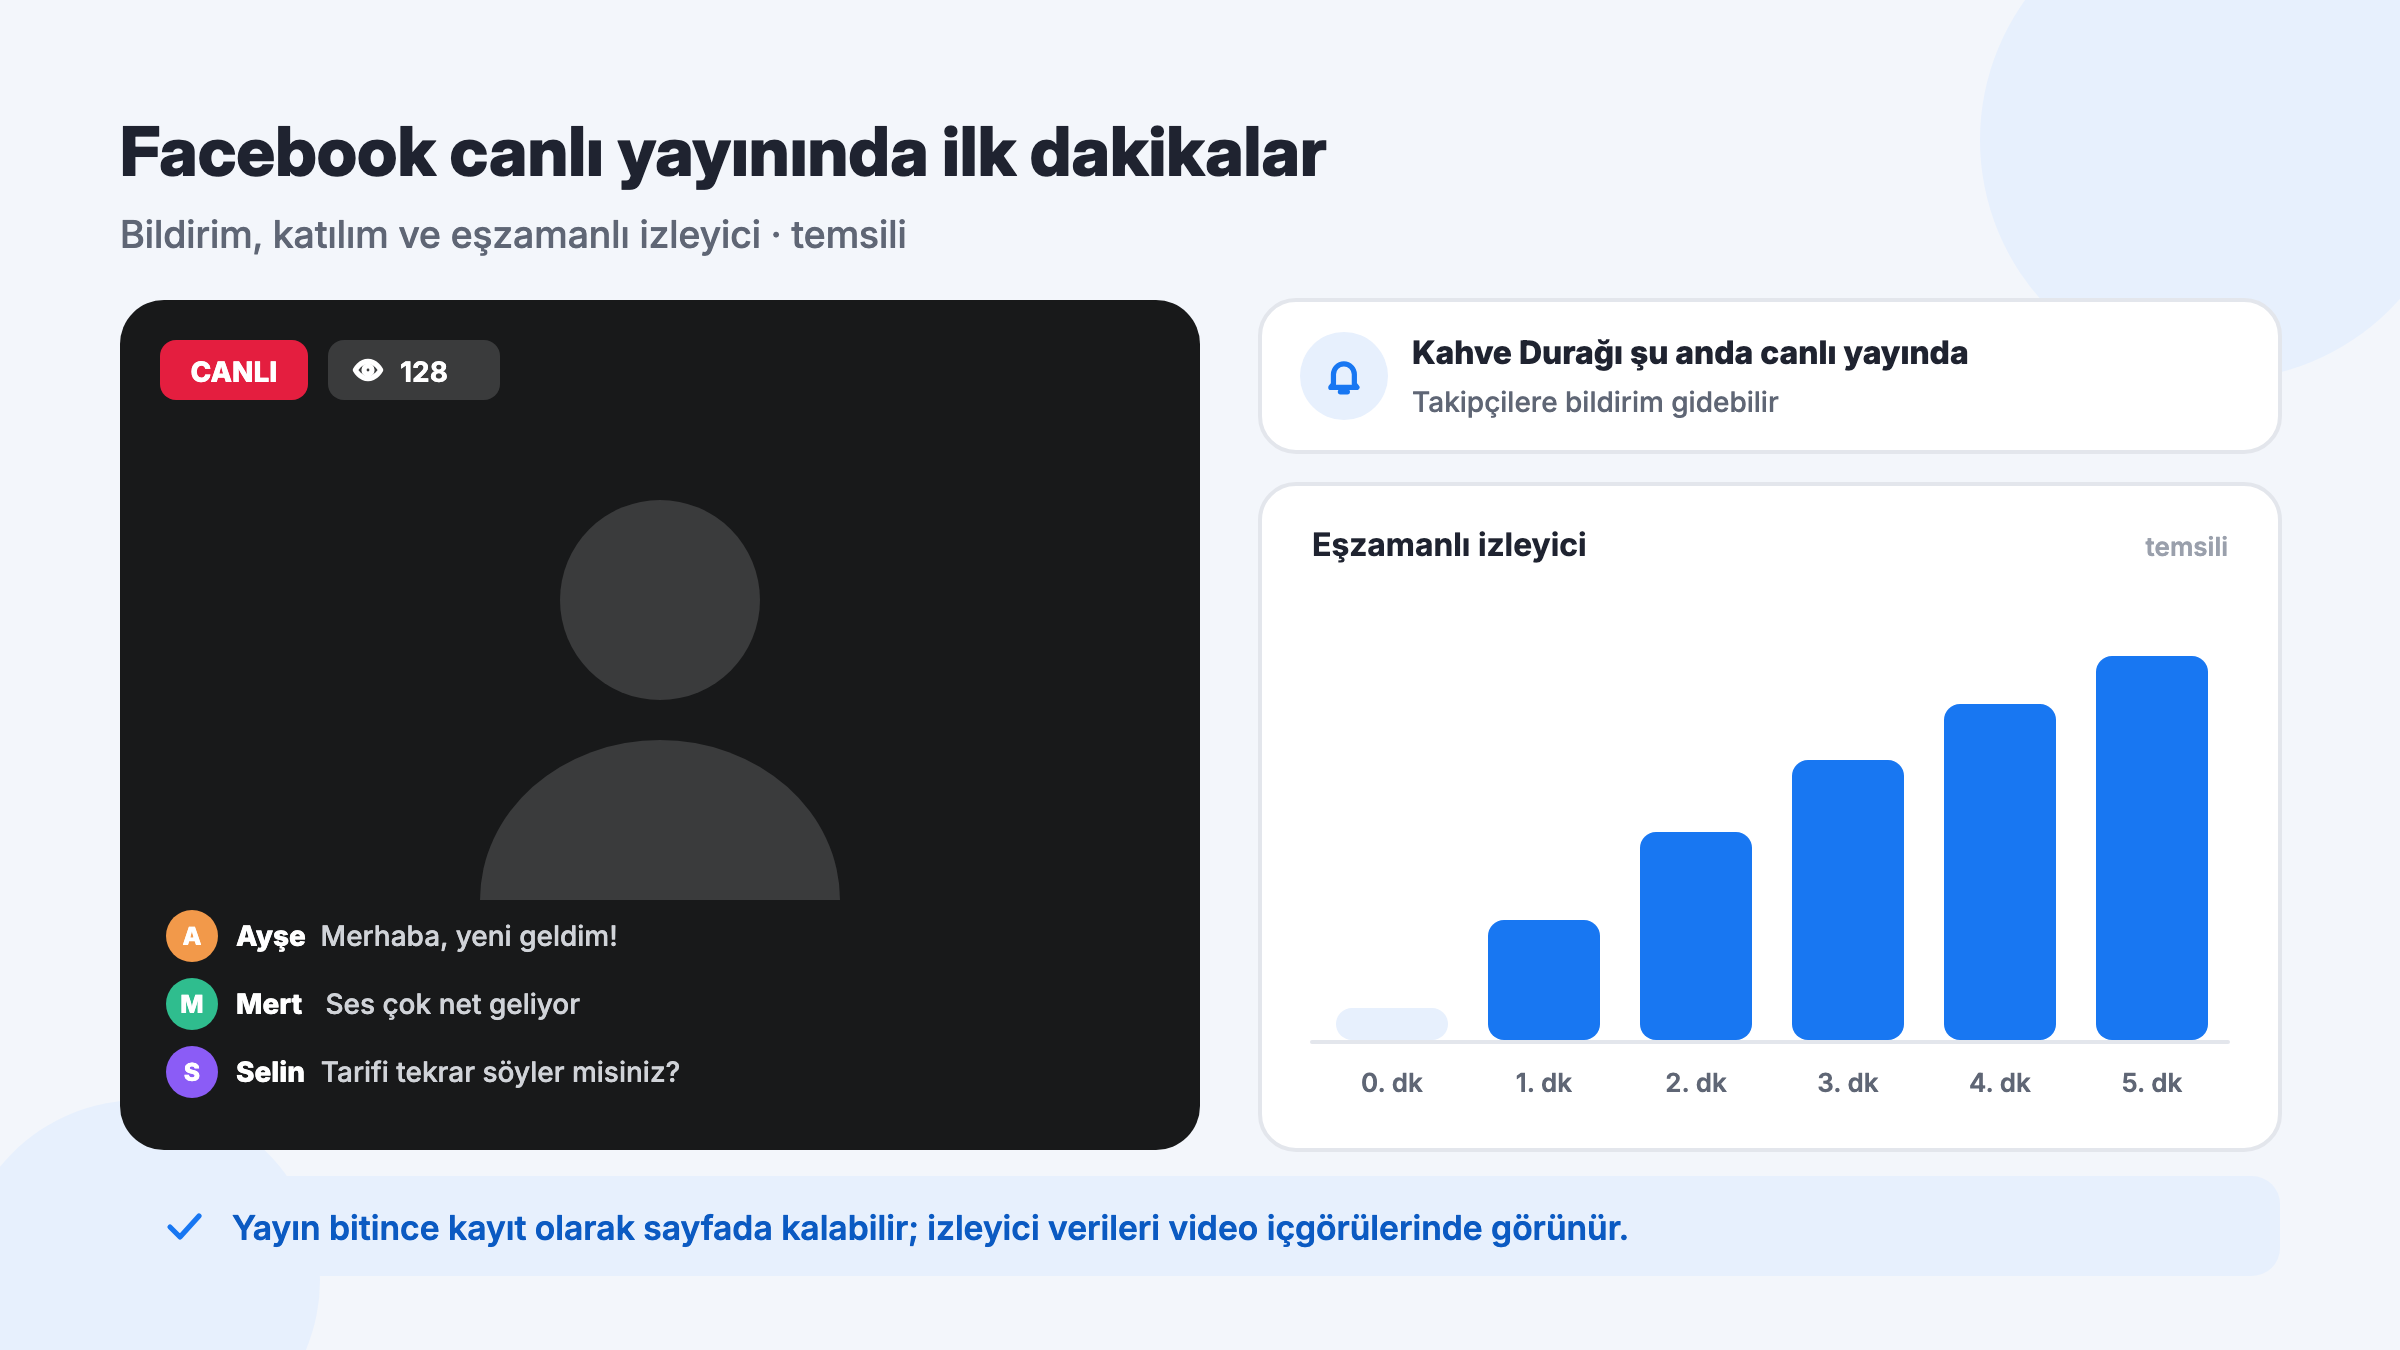The width and height of the screenshot is (2400, 1350).
Task: Click the 2. dk blue bar
Action: [1696, 936]
